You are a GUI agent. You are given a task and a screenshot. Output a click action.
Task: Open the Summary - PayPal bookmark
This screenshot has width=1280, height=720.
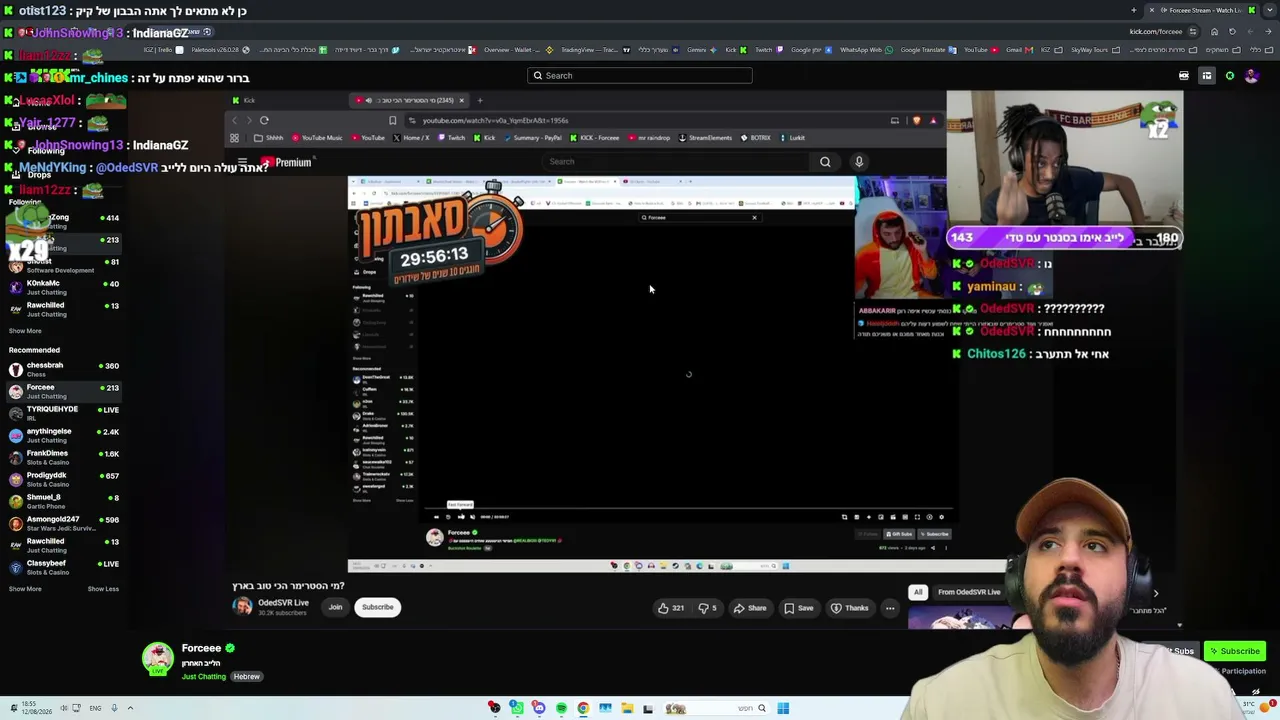tap(533, 138)
